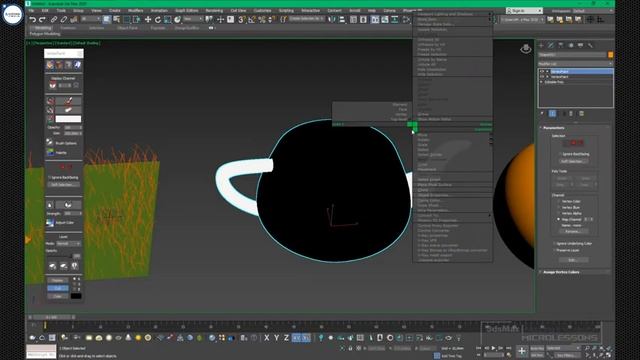Toggle eye of second VertexPaint modifier

coord(542,77)
